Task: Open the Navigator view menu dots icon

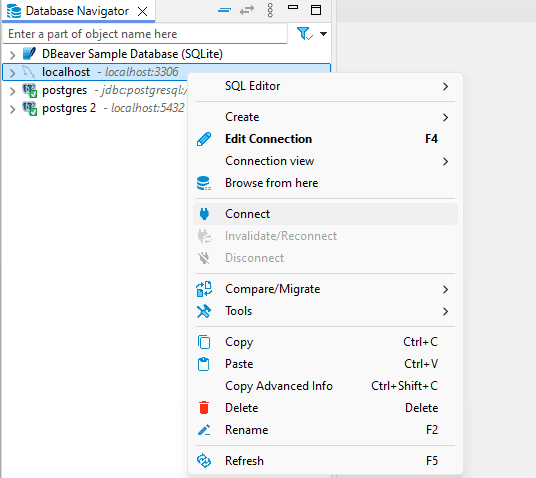Action: [x=270, y=11]
